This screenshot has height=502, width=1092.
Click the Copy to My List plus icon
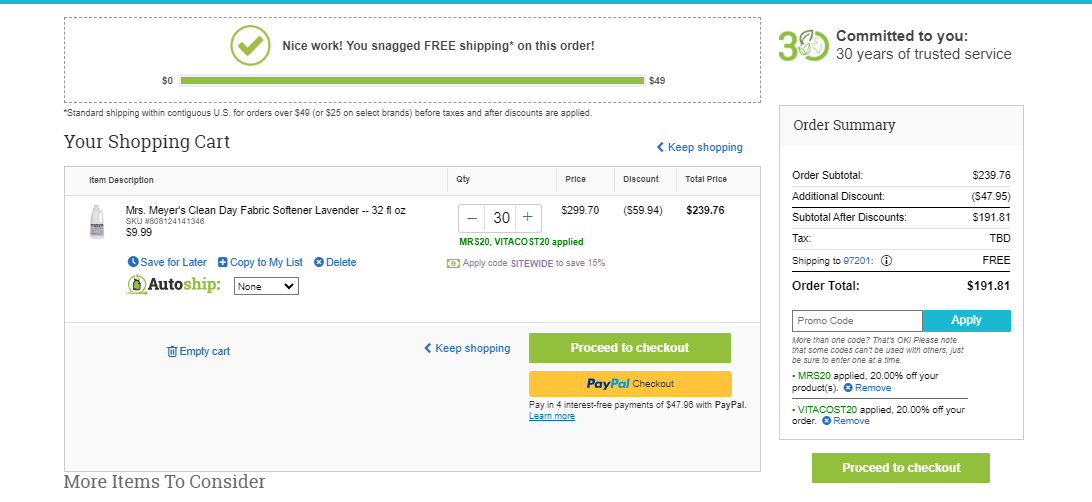tap(223, 262)
